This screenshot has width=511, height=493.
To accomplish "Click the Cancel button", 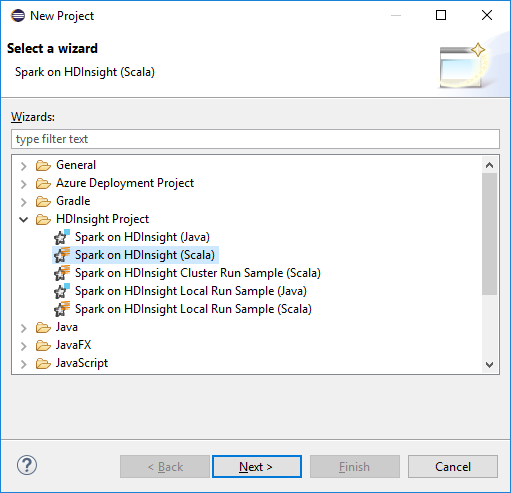I will click(x=453, y=466).
